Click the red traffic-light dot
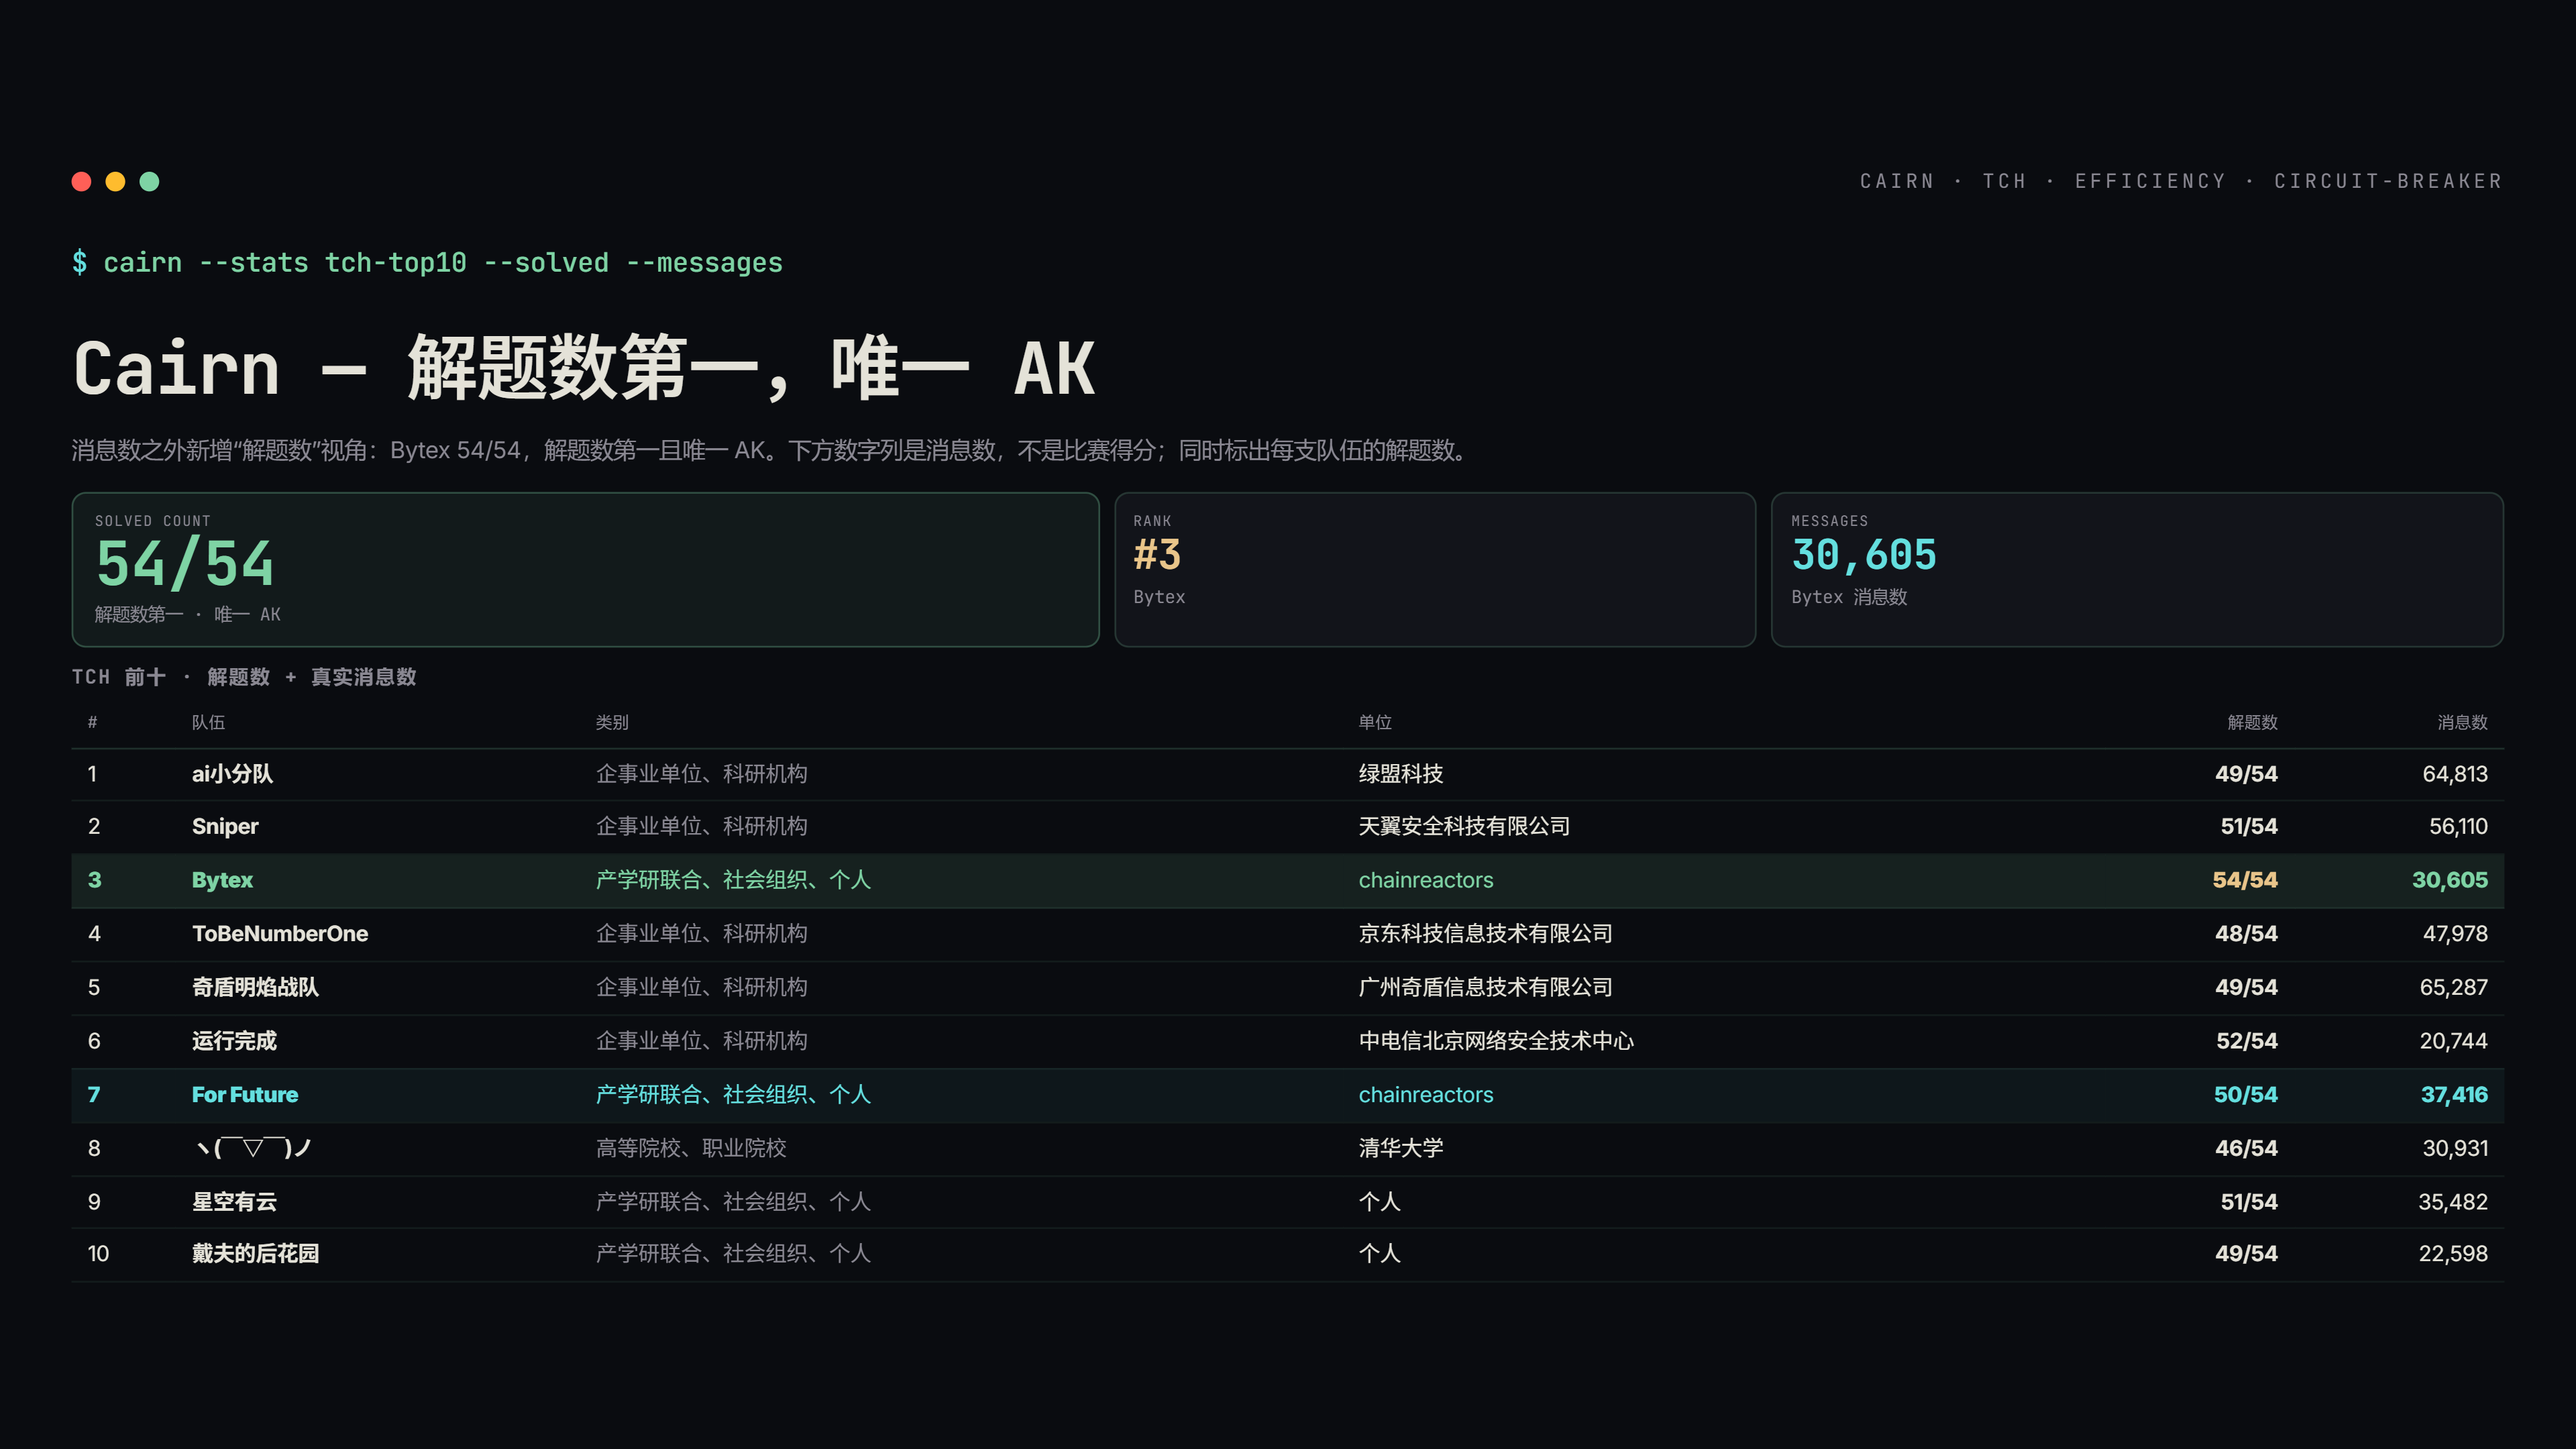This screenshot has width=2576, height=1449. click(x=82, y=181)
